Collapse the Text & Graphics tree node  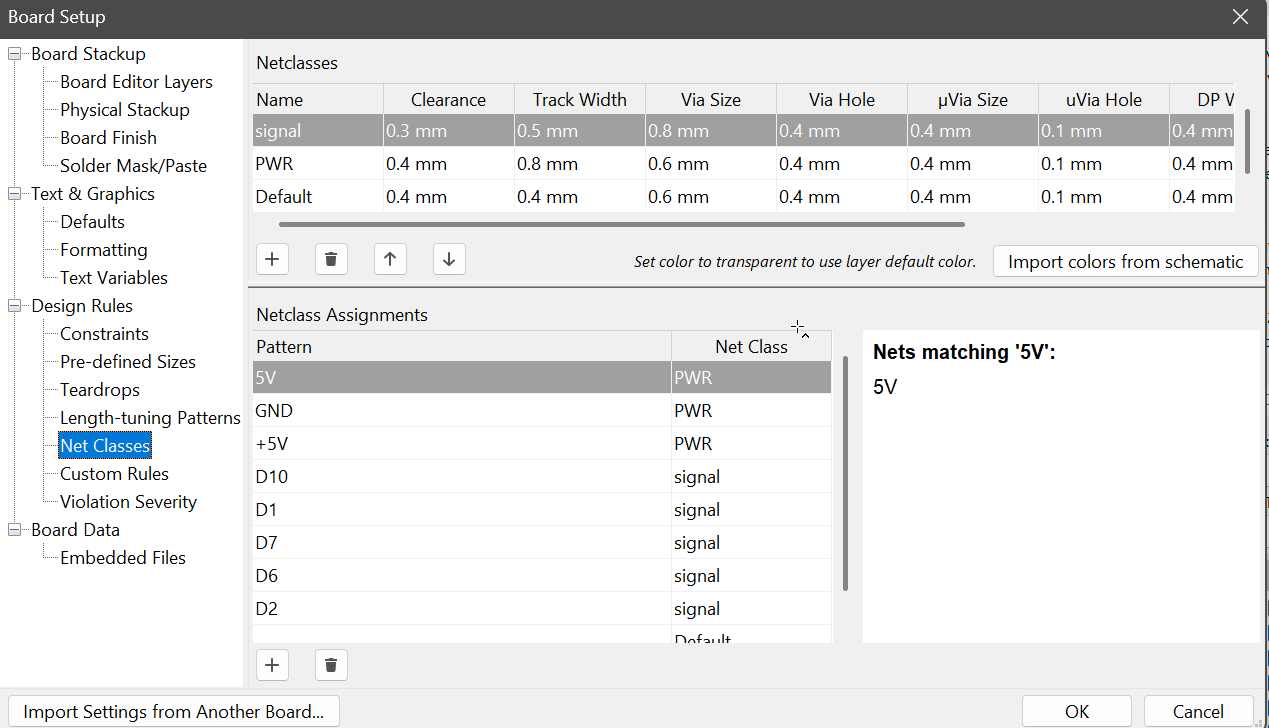point(15,194)
